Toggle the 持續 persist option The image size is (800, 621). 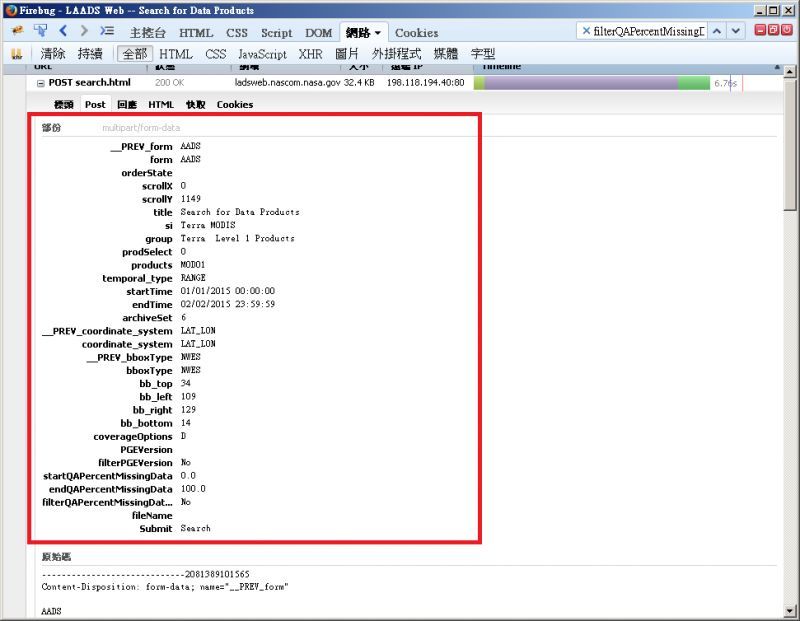90,54
